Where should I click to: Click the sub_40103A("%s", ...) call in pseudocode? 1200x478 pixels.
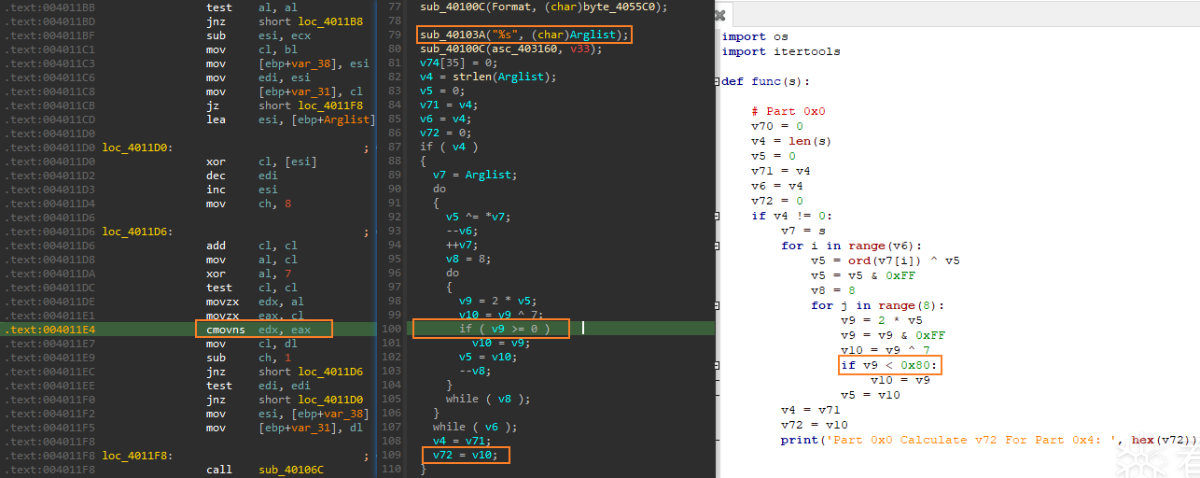tap(525, 35)
